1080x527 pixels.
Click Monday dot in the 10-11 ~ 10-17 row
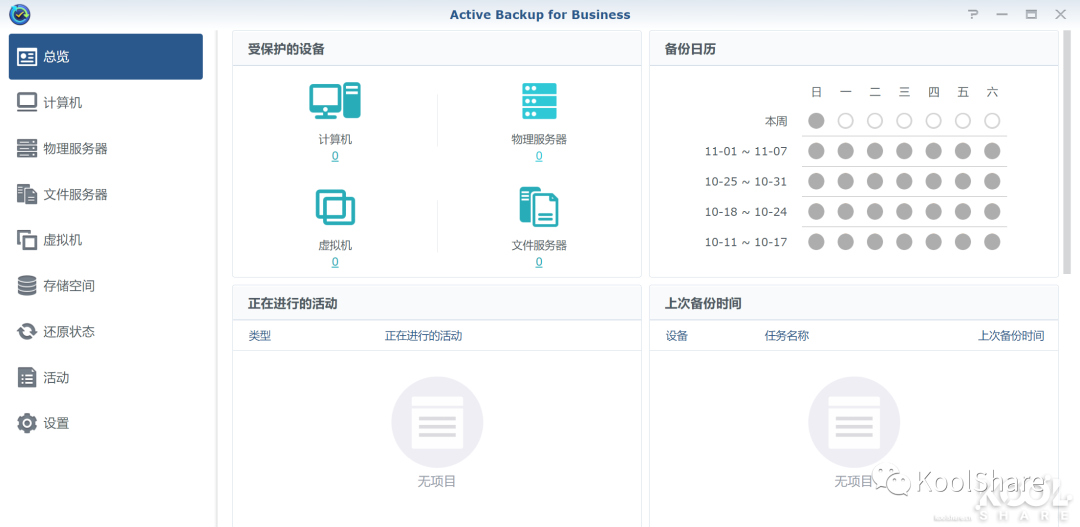pos(846,242)
